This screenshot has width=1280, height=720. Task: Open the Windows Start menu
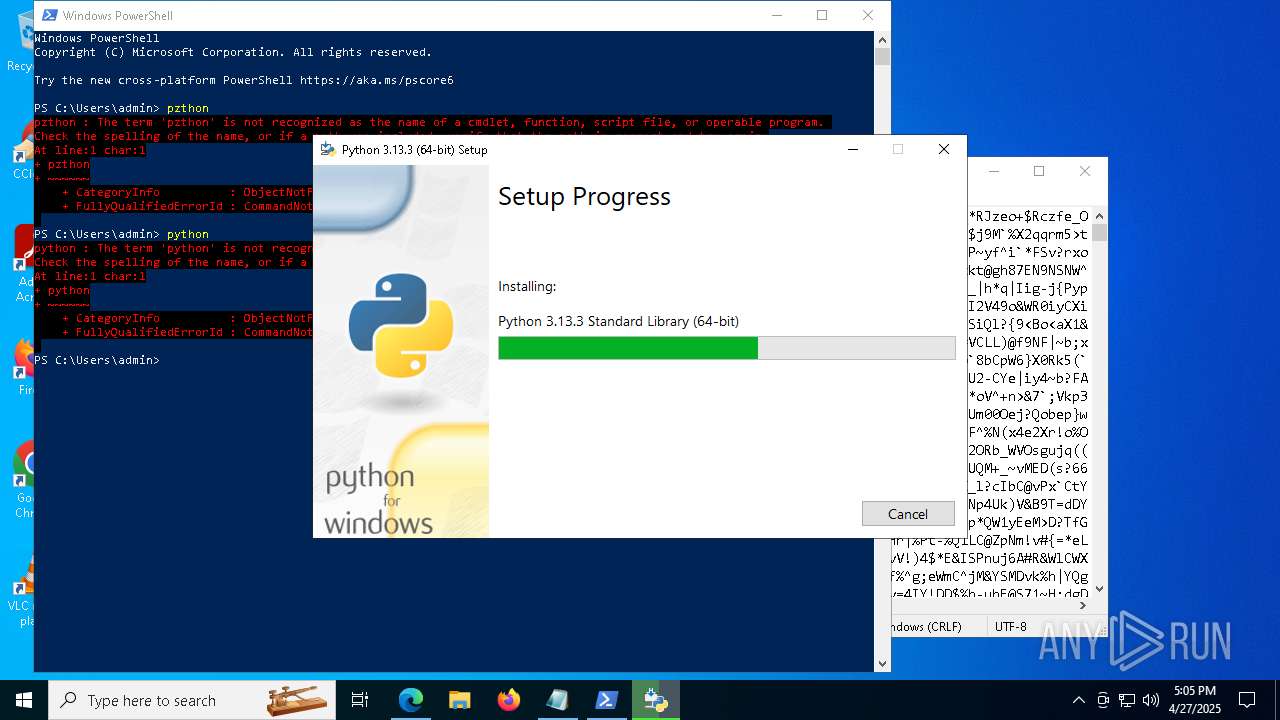(x=24, y=700)
